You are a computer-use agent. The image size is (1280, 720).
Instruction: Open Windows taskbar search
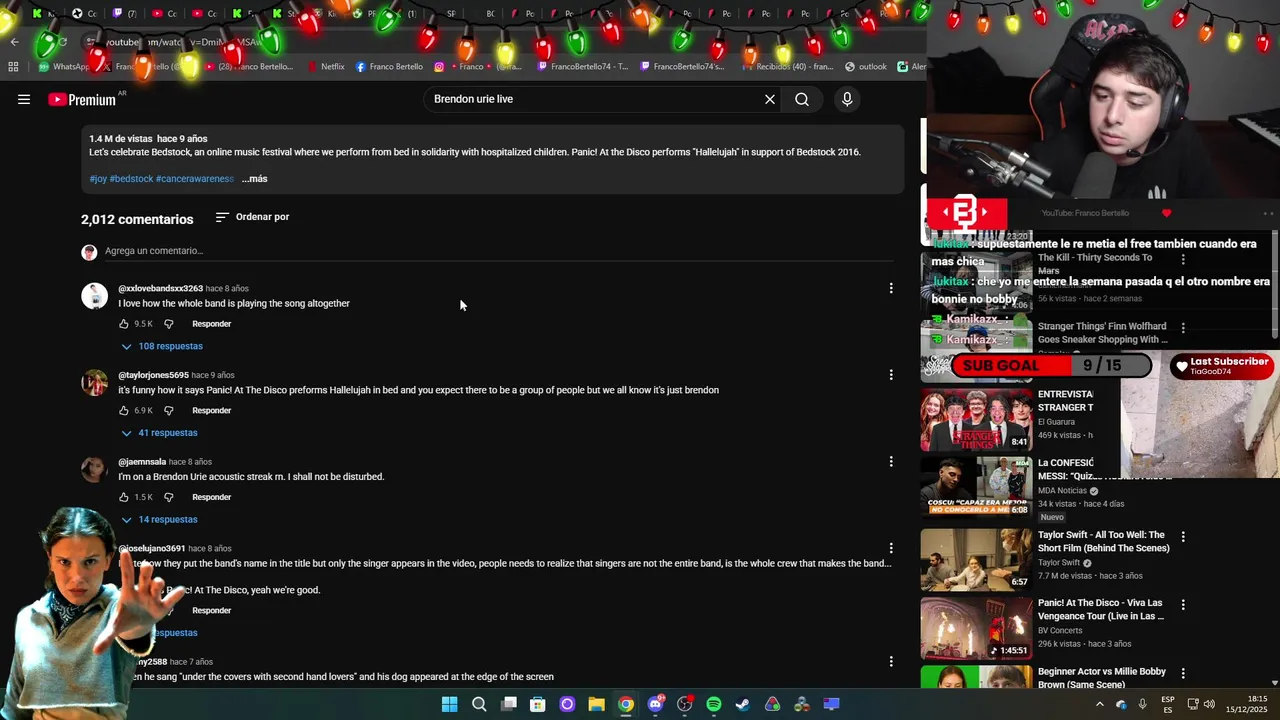pos(479,704)
